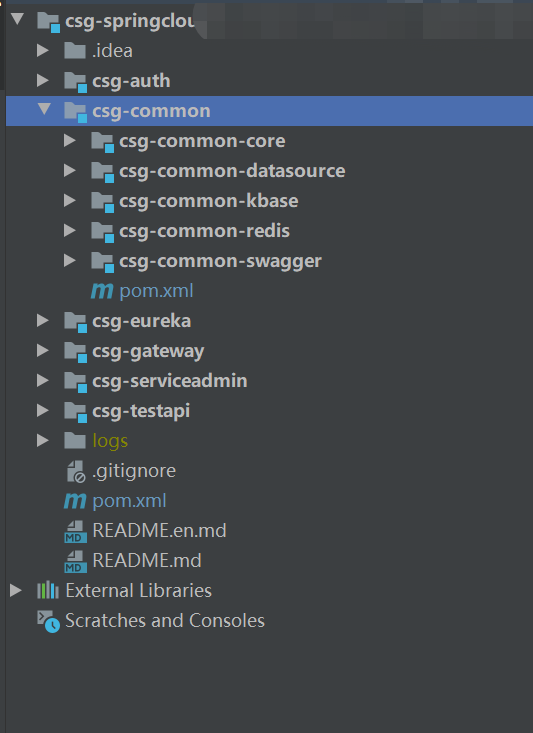Click the csg-eureka module folder icon
This screenshot has width=533, height=733.
pos(76,322)
